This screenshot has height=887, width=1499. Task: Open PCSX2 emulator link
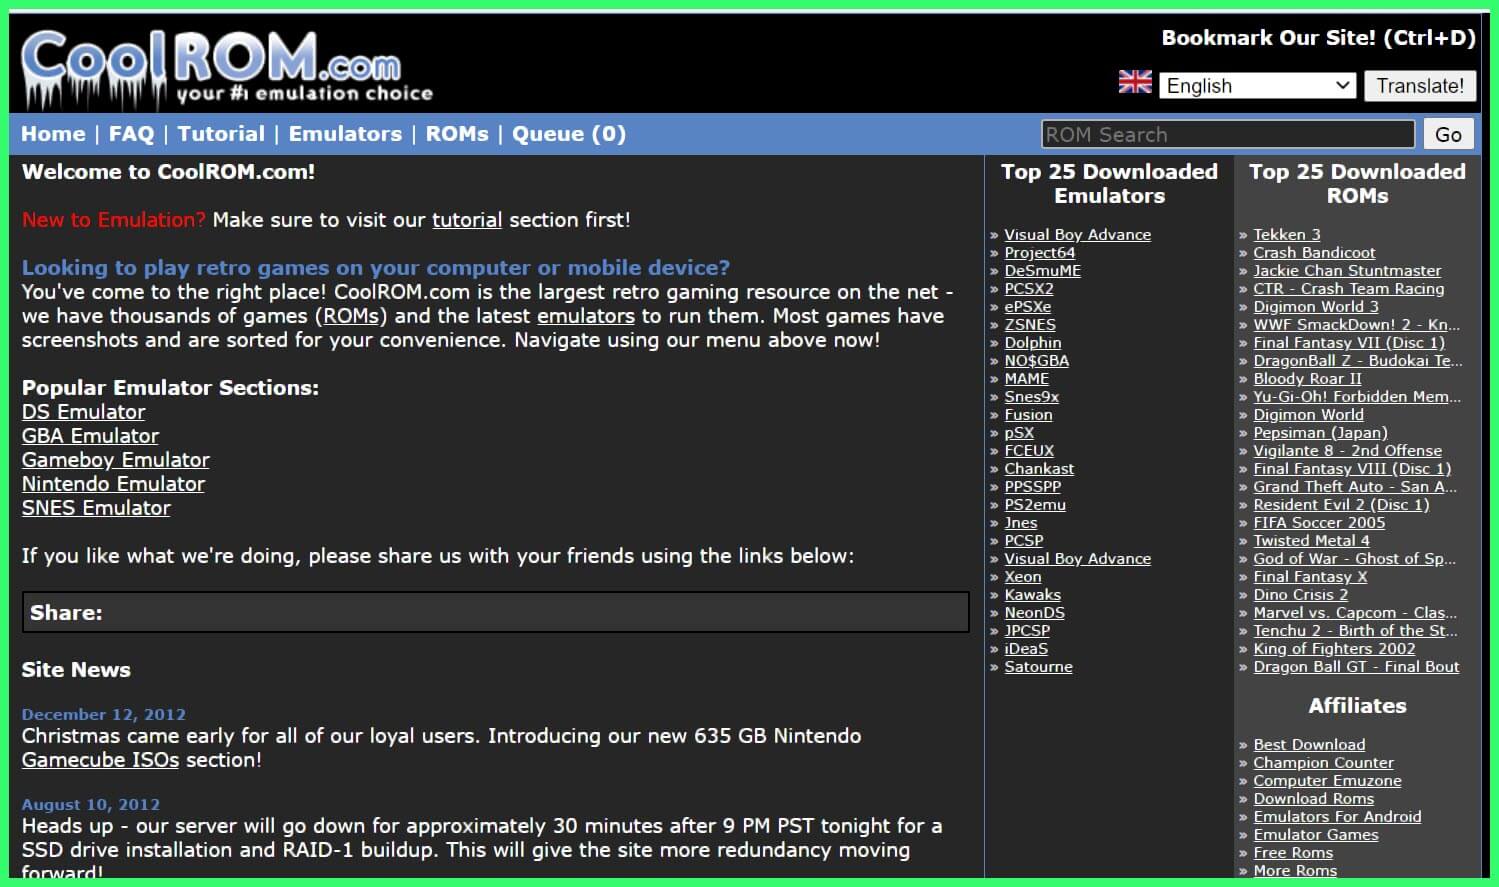click(1029, 289)
